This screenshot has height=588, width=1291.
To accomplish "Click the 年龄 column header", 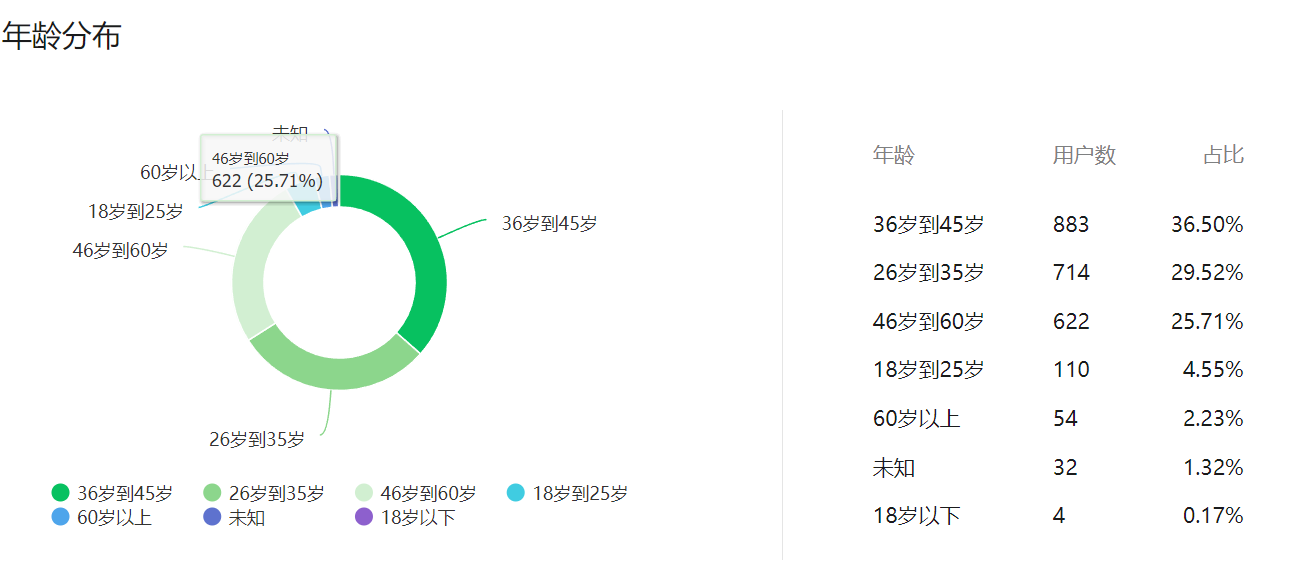I will coord(893,155).
